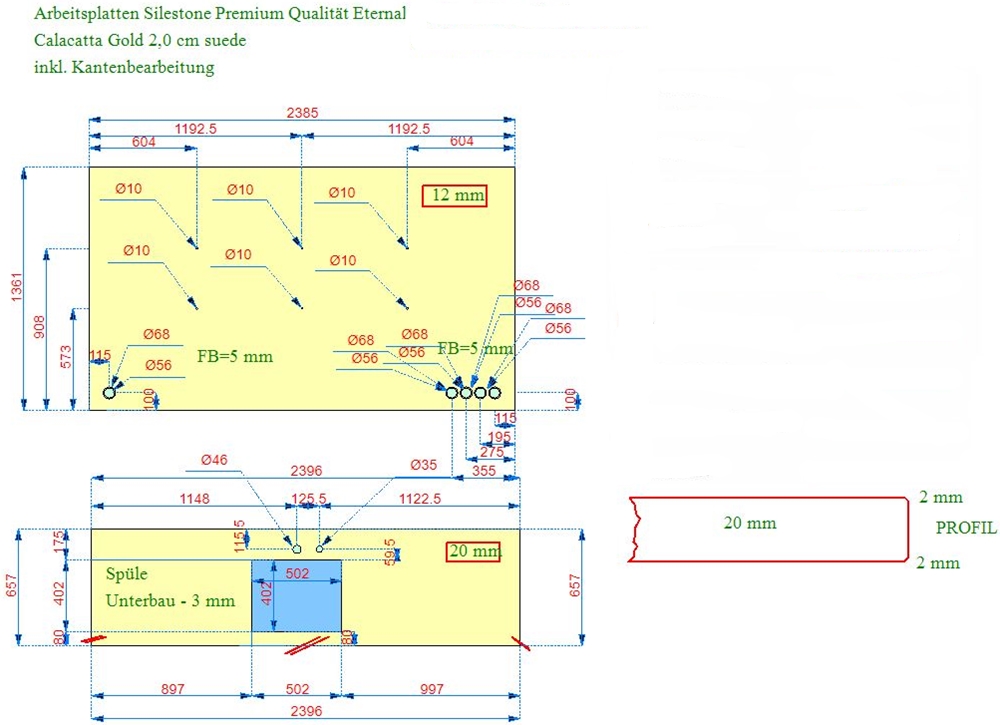Click the Ø46 hole above the sink
This screenshot has width=1000, height=725.
[x=297, y=548]
